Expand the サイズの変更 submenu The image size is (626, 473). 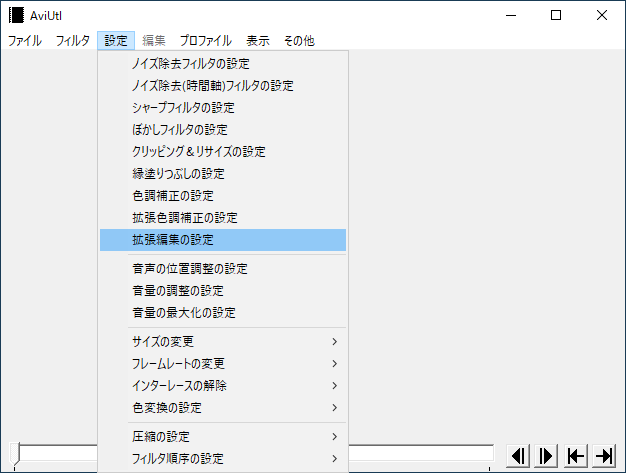(222, 342)
